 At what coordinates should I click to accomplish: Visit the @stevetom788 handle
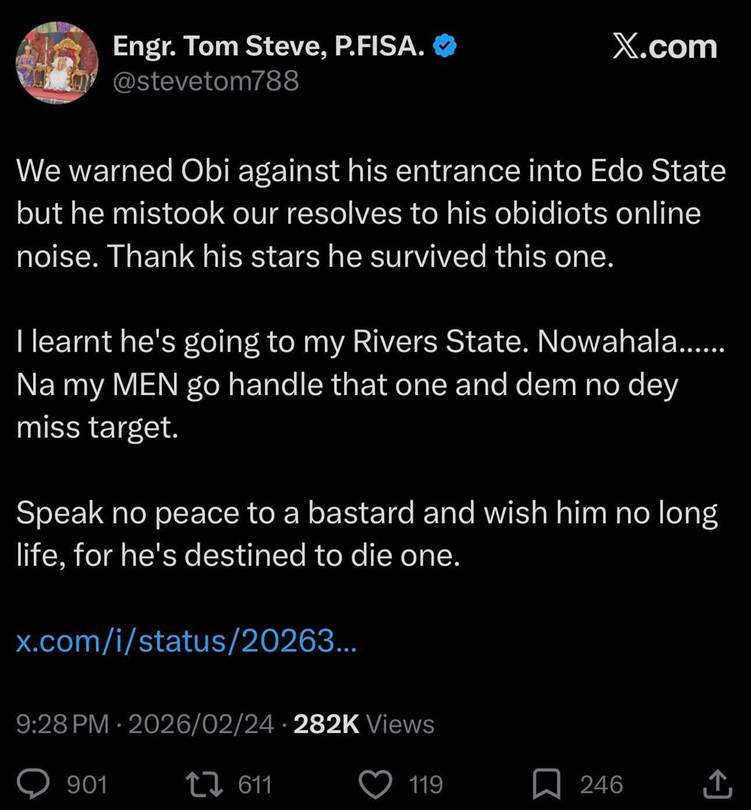[205, 81]
